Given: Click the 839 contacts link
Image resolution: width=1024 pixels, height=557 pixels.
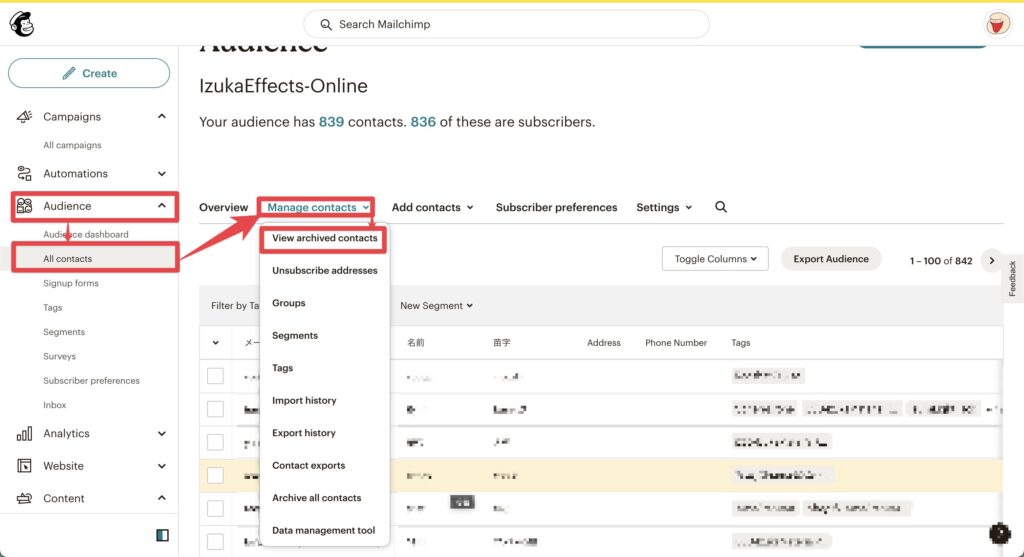Looking at the screenshot, I should (x=331, y=122).
